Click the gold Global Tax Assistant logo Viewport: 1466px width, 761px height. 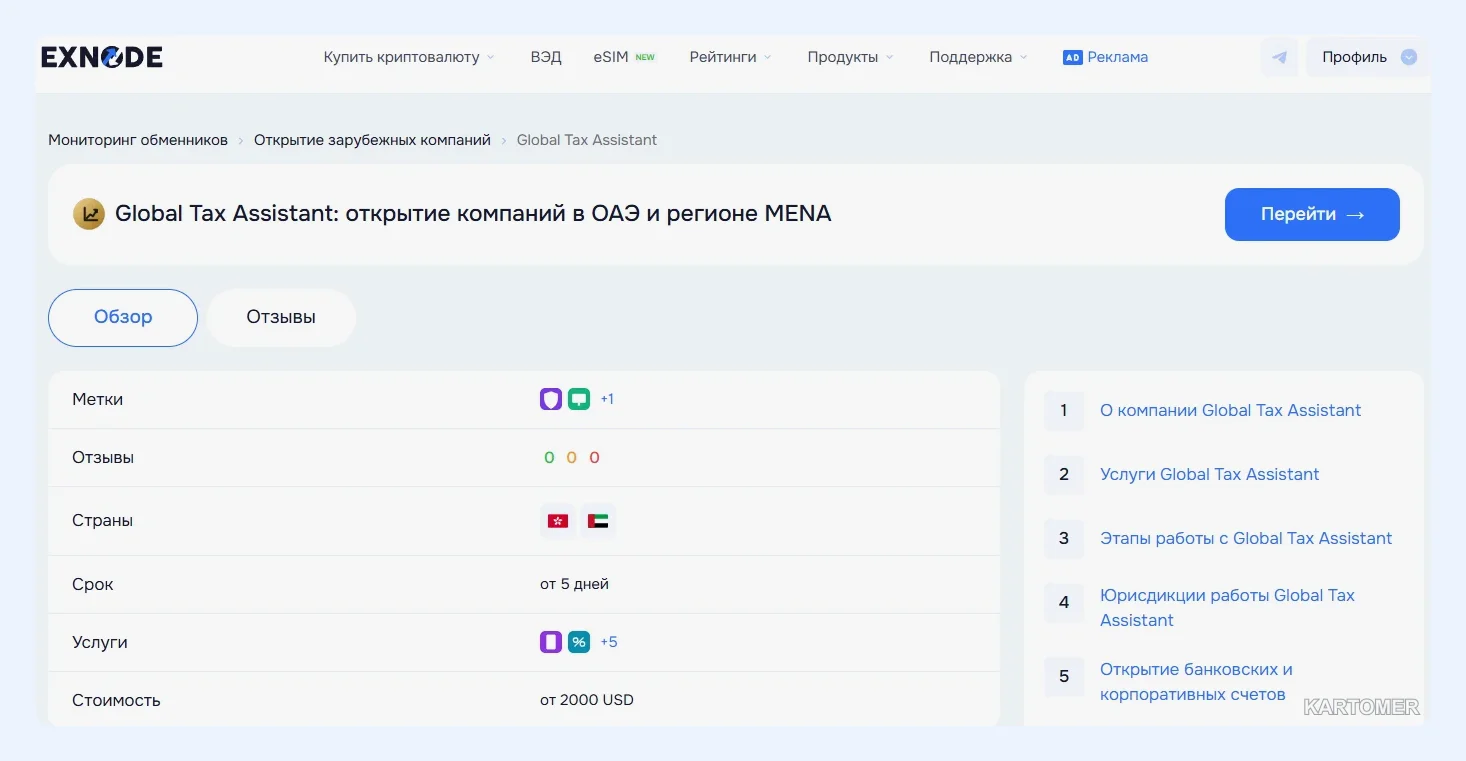coord(89,214)
